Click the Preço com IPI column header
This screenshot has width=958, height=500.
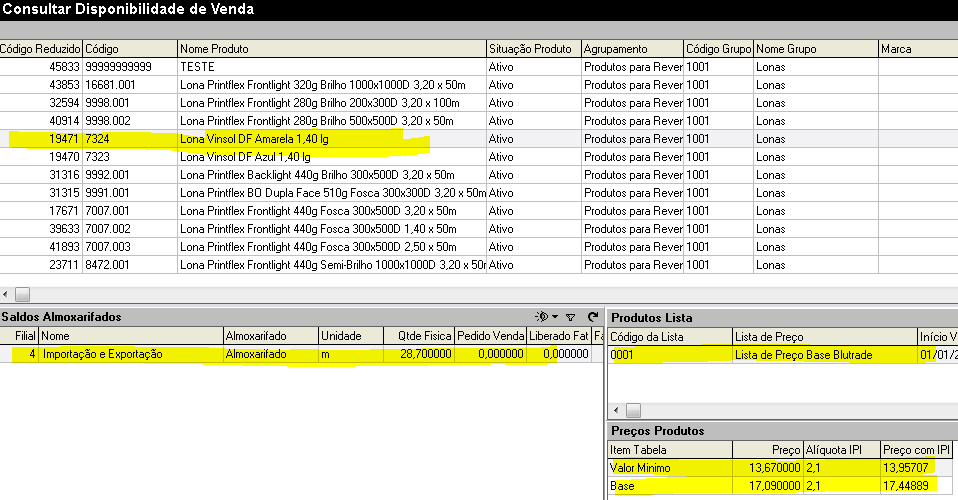click(916, 450)
